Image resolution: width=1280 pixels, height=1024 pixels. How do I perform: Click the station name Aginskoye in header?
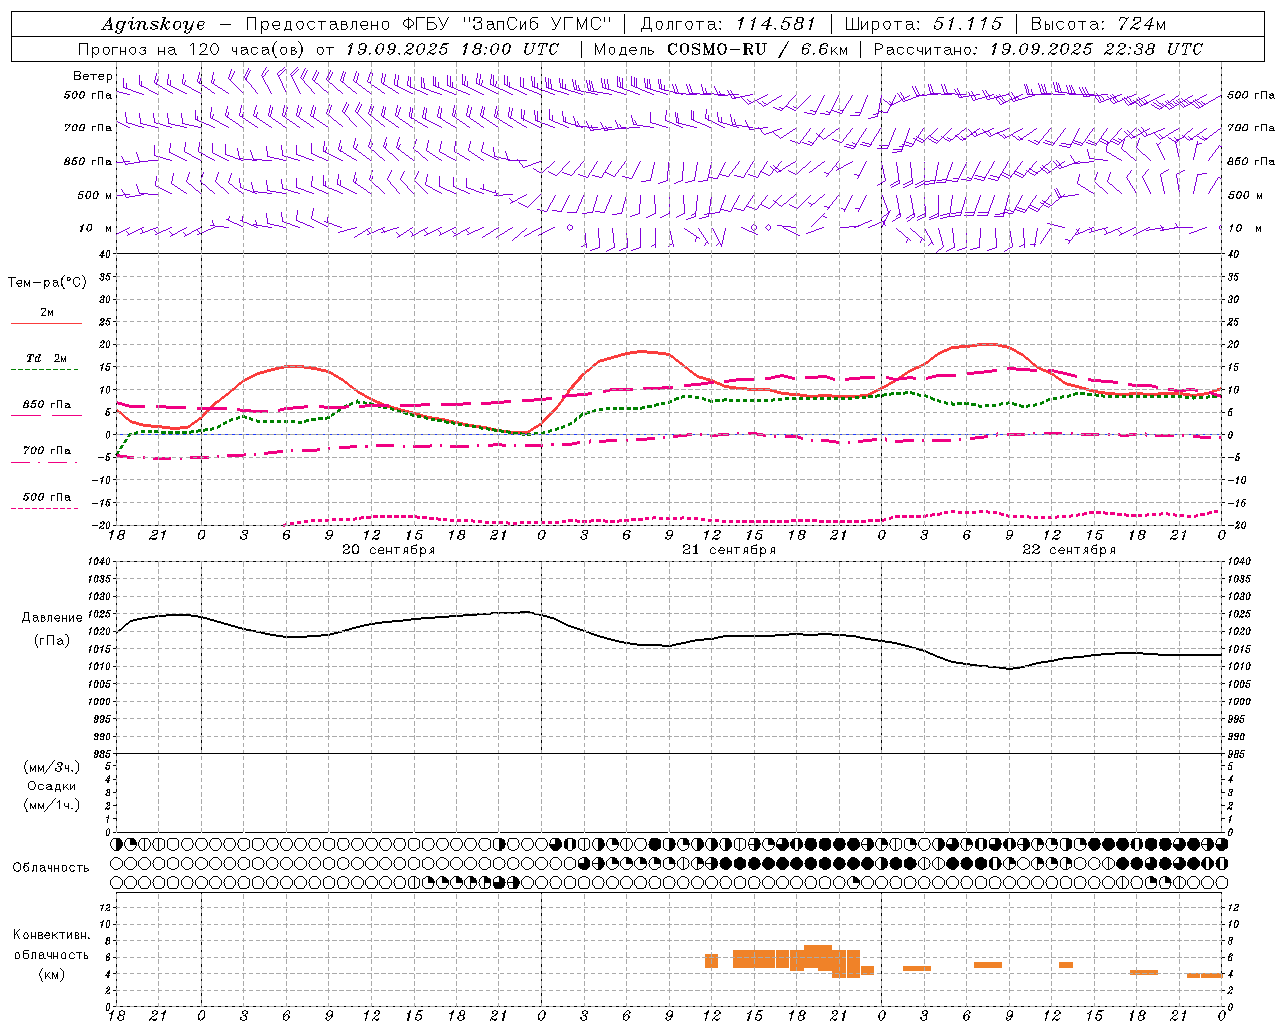pyautogui.click(x=153, y=24)
